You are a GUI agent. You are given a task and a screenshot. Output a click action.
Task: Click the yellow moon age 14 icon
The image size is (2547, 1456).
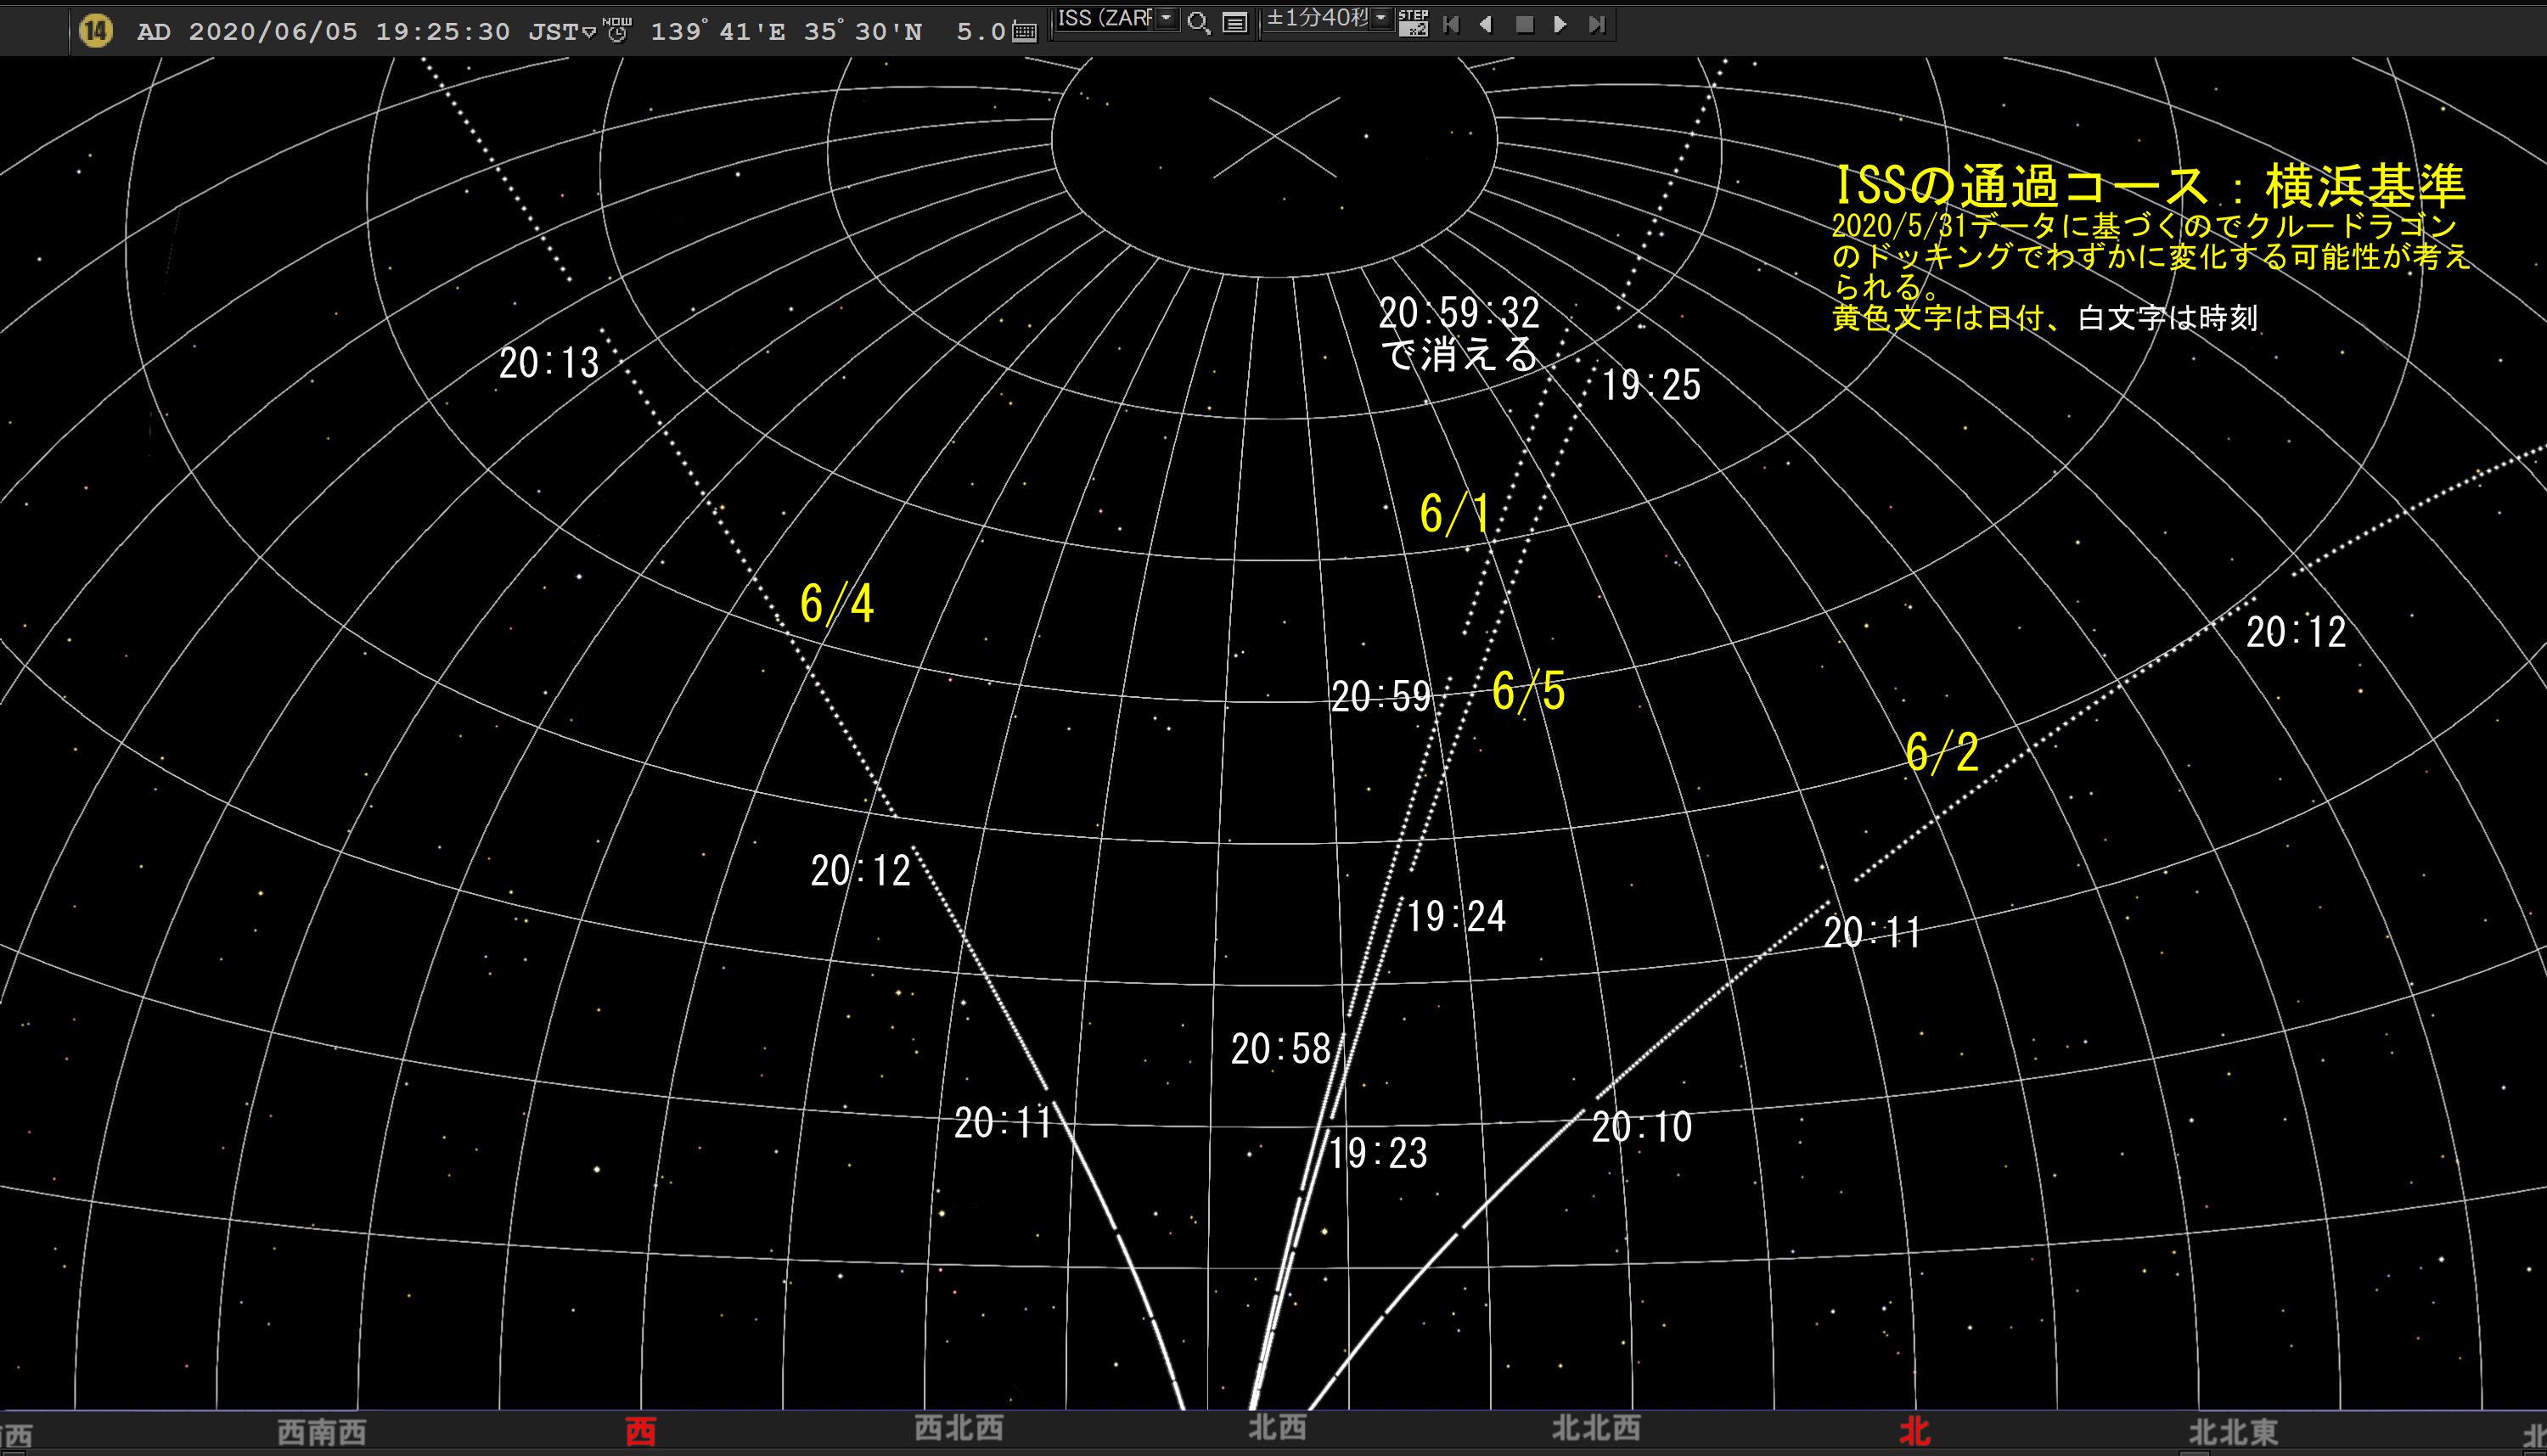(x=95, y=31)
